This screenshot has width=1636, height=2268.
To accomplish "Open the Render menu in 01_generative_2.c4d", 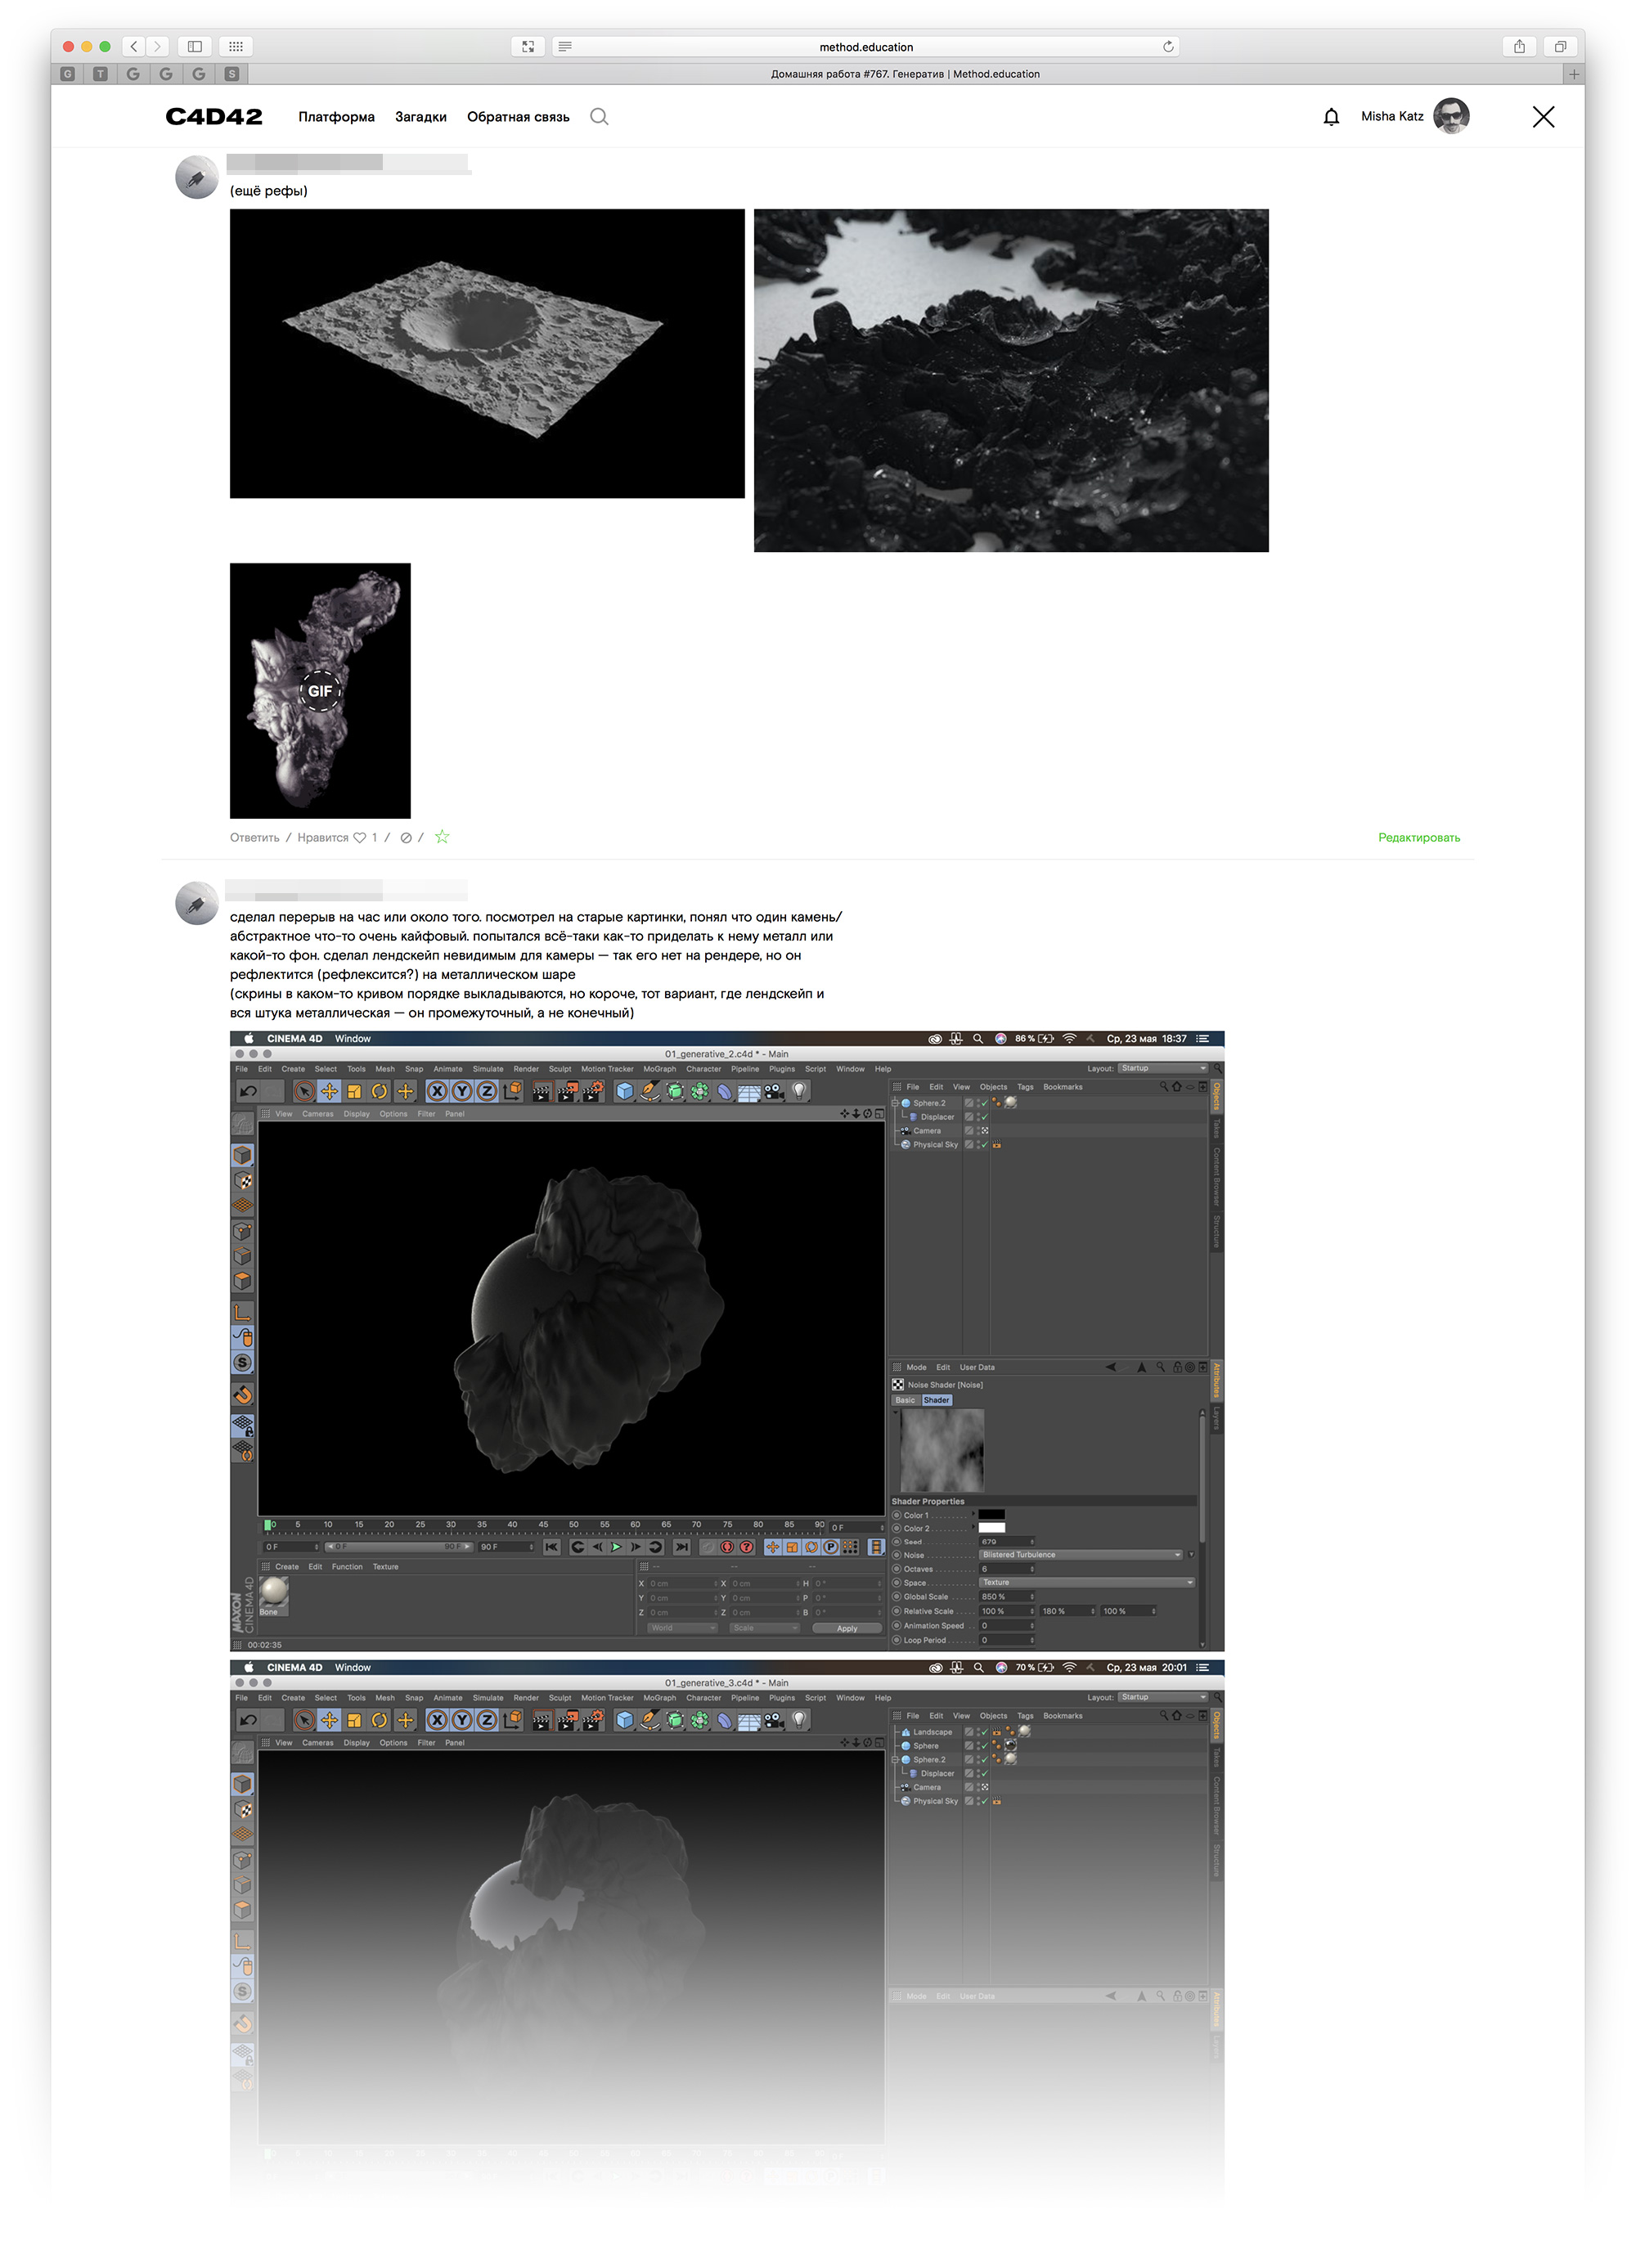I will click(x=526, y=1069).
